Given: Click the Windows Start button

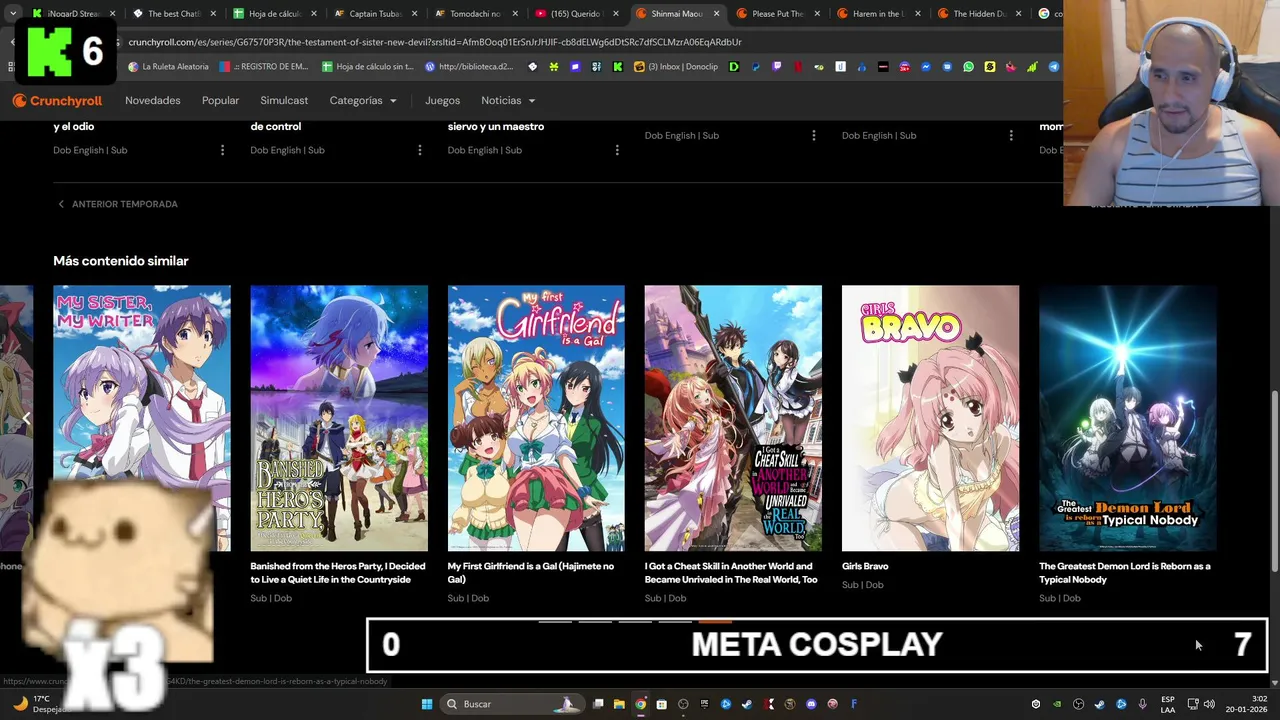Looking at the screenshot, I should pos(427,704).
